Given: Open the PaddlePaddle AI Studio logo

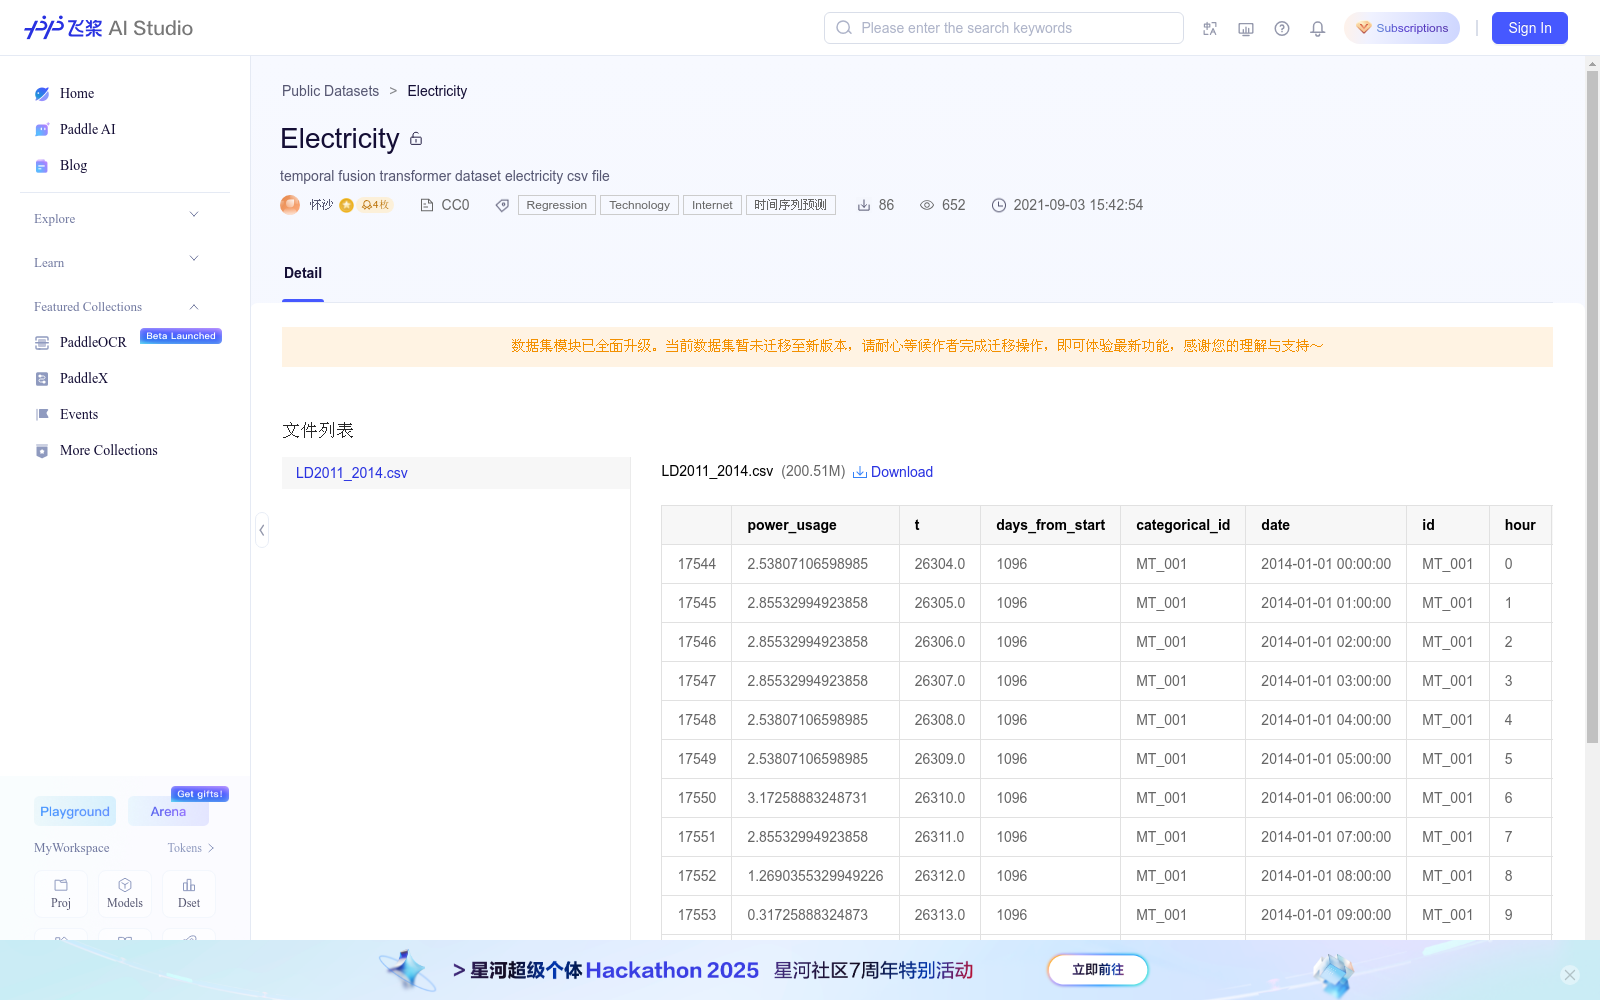Looking at the screenshot, I should [x=108, y=28].
